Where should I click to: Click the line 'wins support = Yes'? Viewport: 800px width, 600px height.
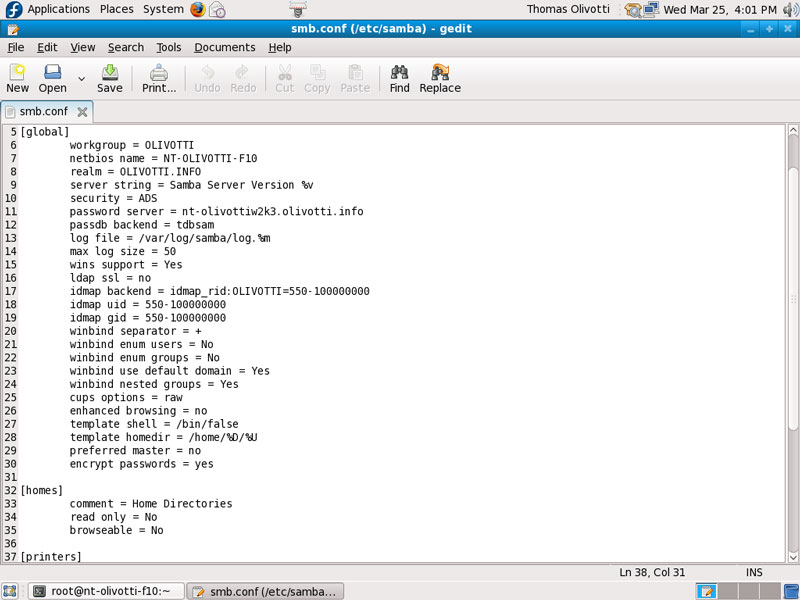(126, 264)
